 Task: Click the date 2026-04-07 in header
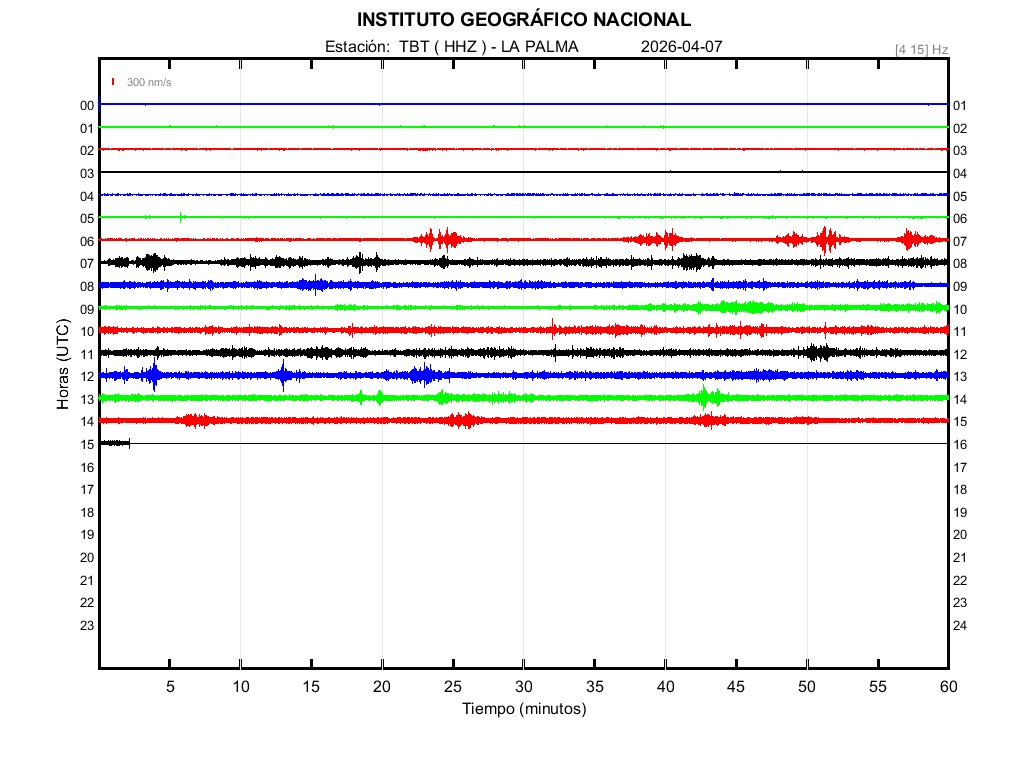point(681,47)
